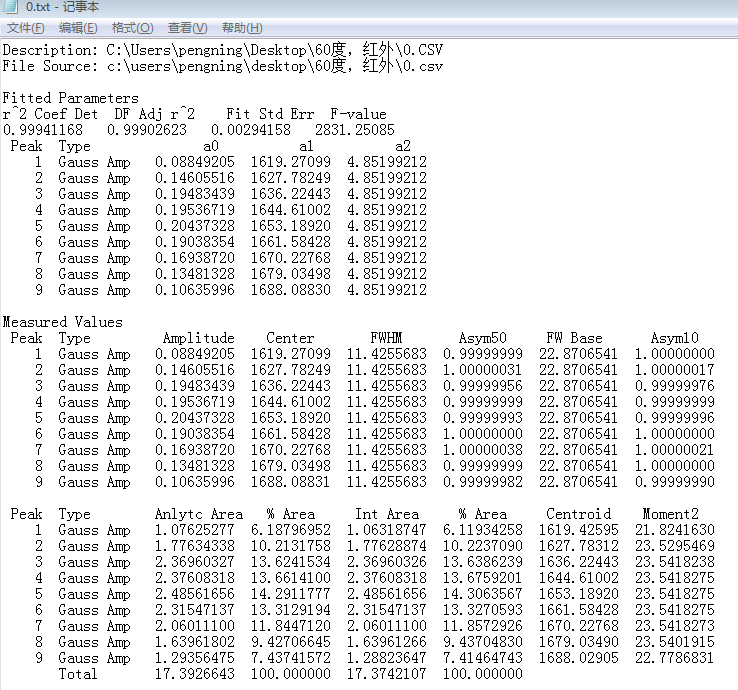Screen dimensions: 738x690
Task: Click the 'Total' row label
Action: click(x=78, y=674)
